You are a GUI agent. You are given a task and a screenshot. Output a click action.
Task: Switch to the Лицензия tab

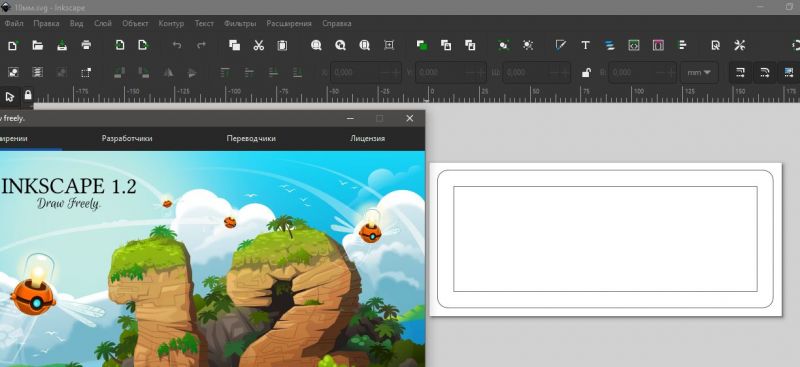pyautogui.click(x=367, y=138)
